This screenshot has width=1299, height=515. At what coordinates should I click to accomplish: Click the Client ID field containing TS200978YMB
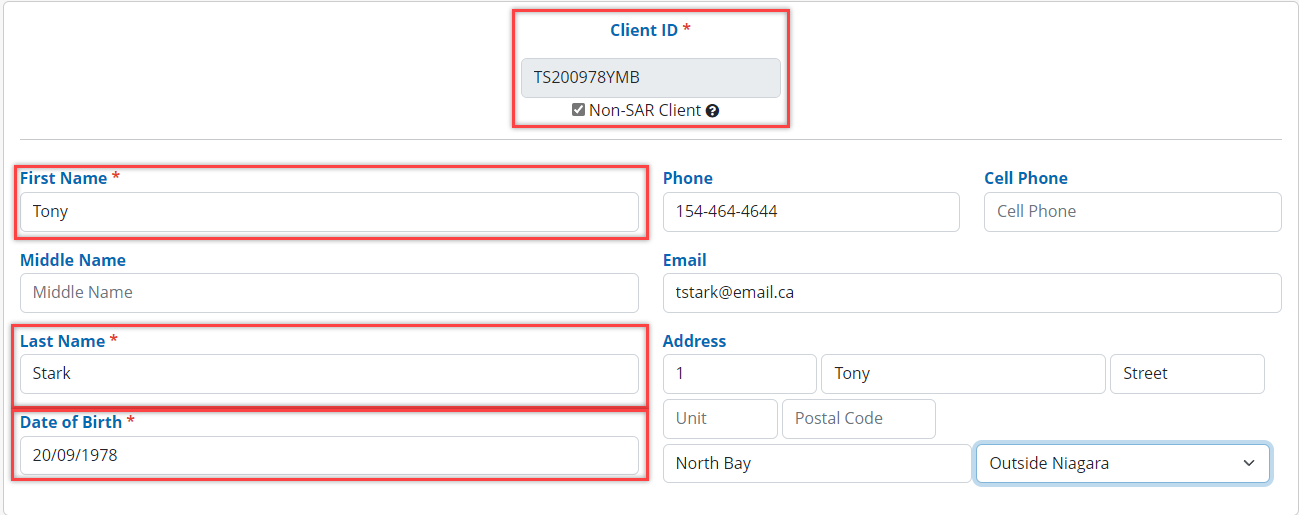(650, 78)
